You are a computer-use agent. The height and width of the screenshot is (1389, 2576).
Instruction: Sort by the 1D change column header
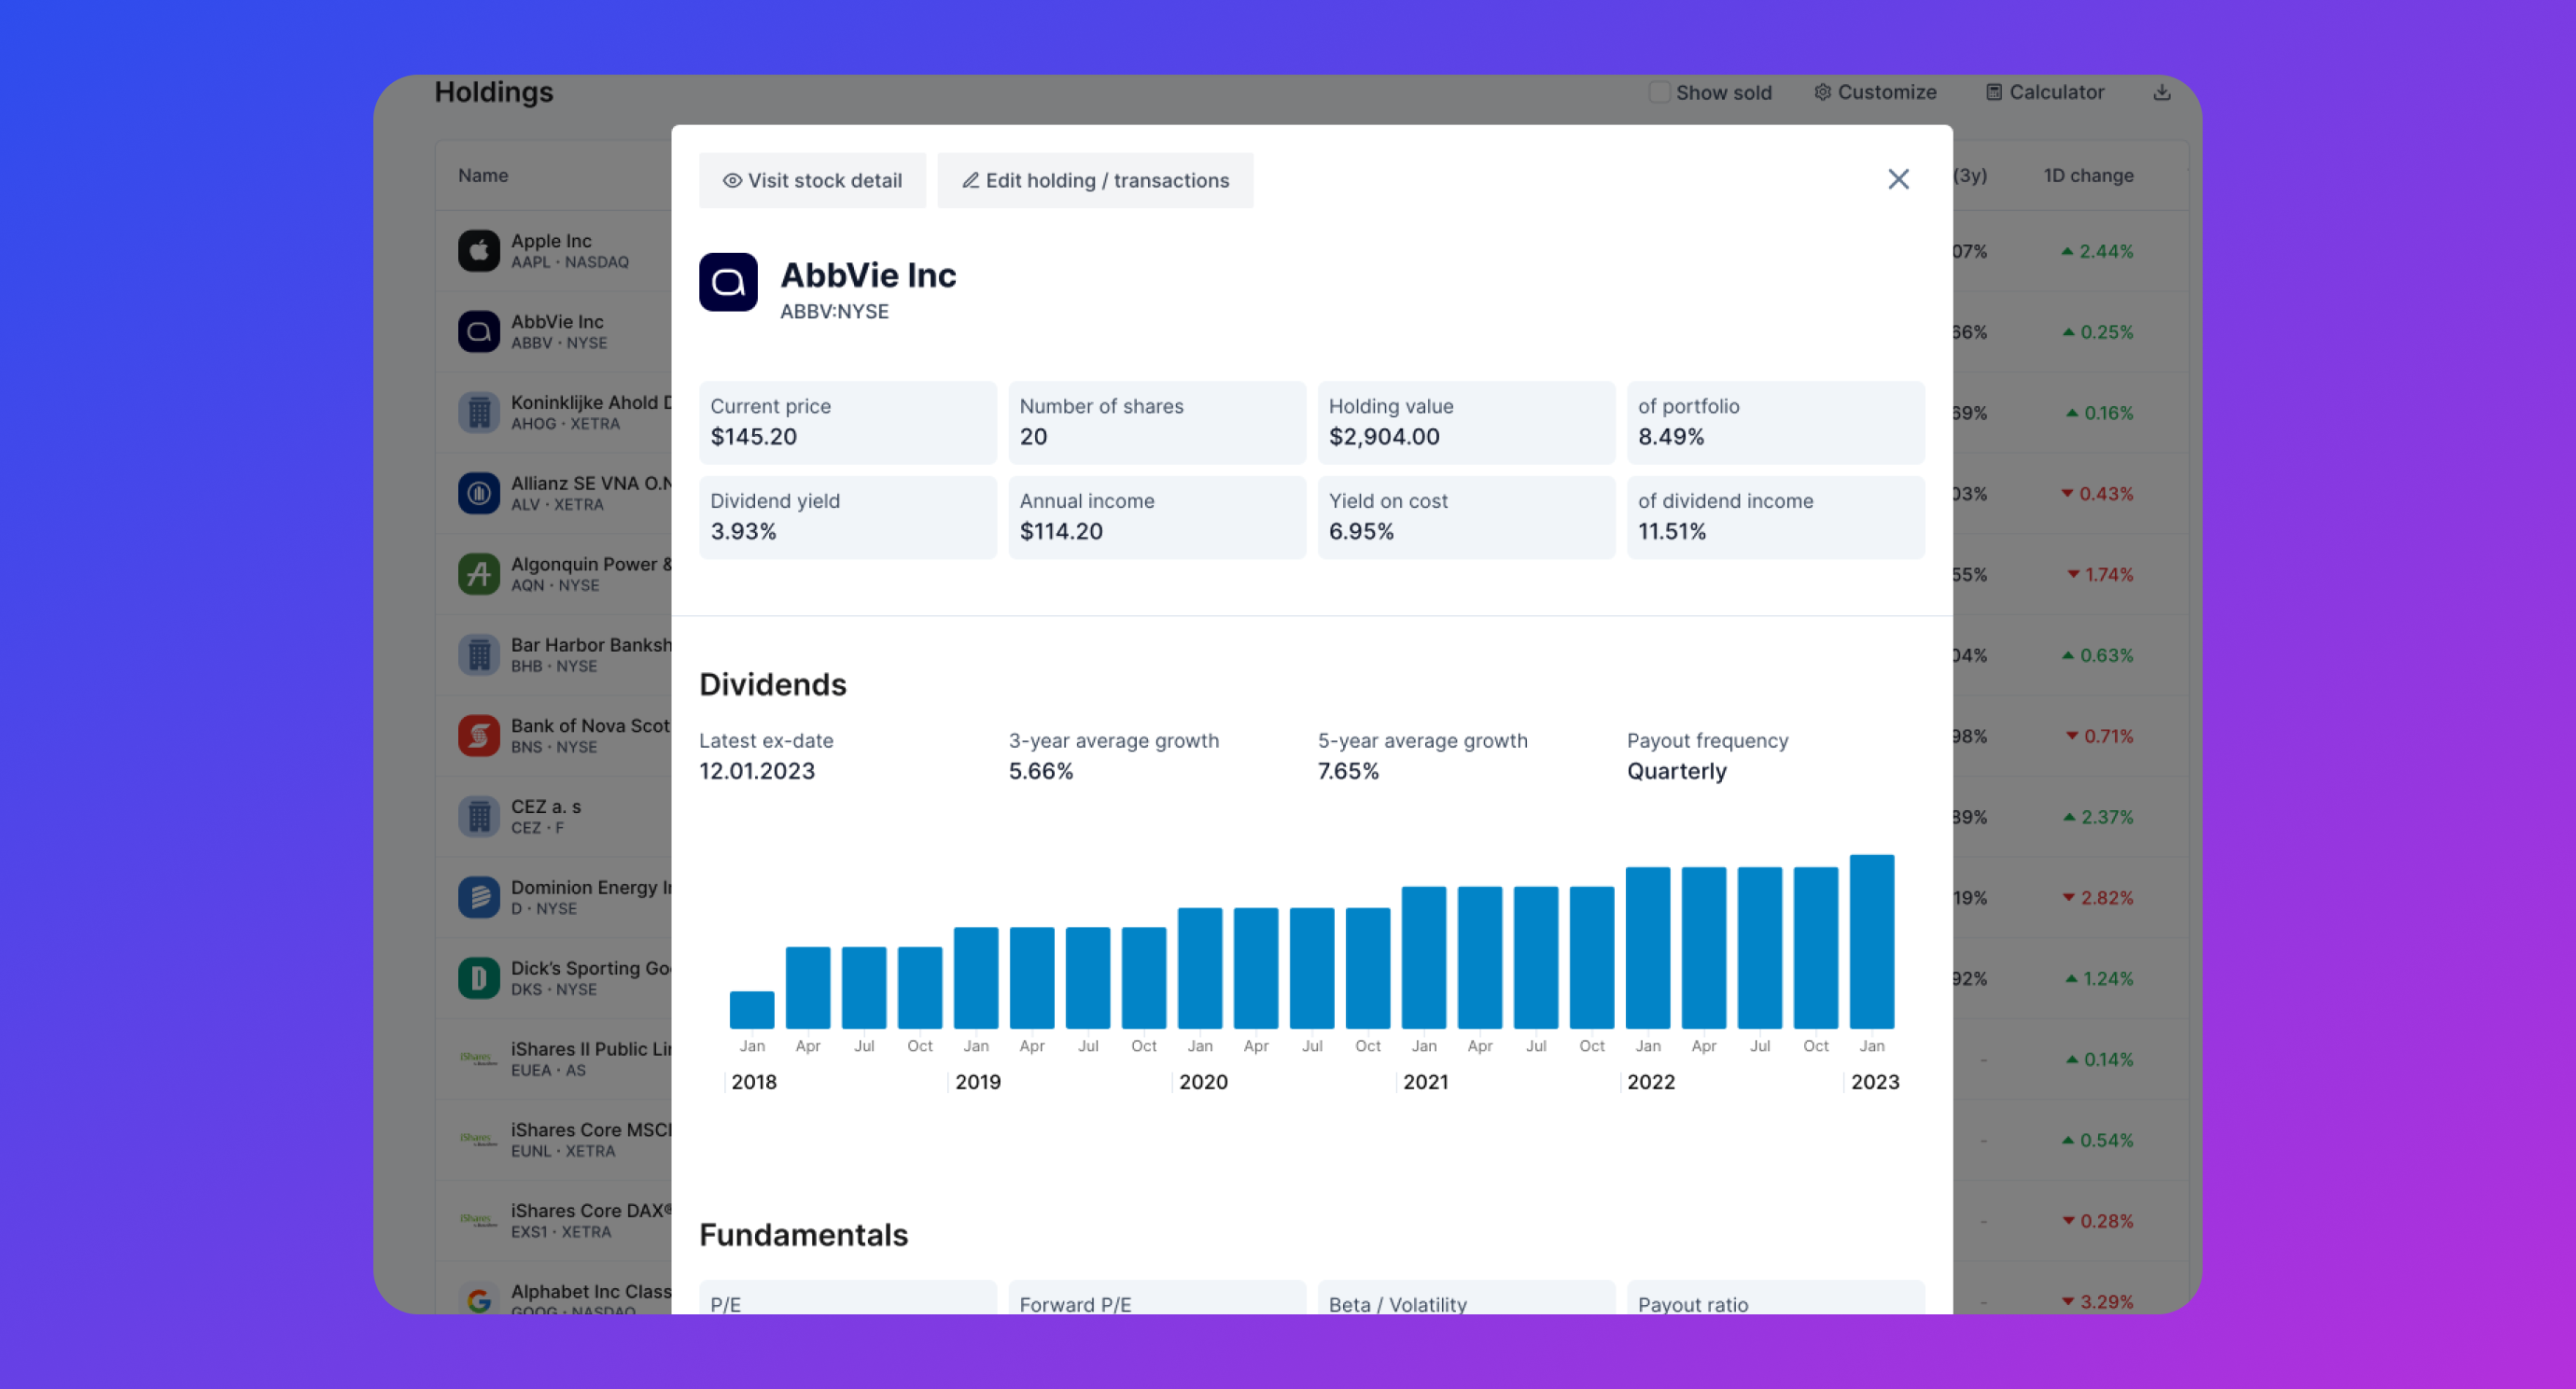[x=2088, y=175]
